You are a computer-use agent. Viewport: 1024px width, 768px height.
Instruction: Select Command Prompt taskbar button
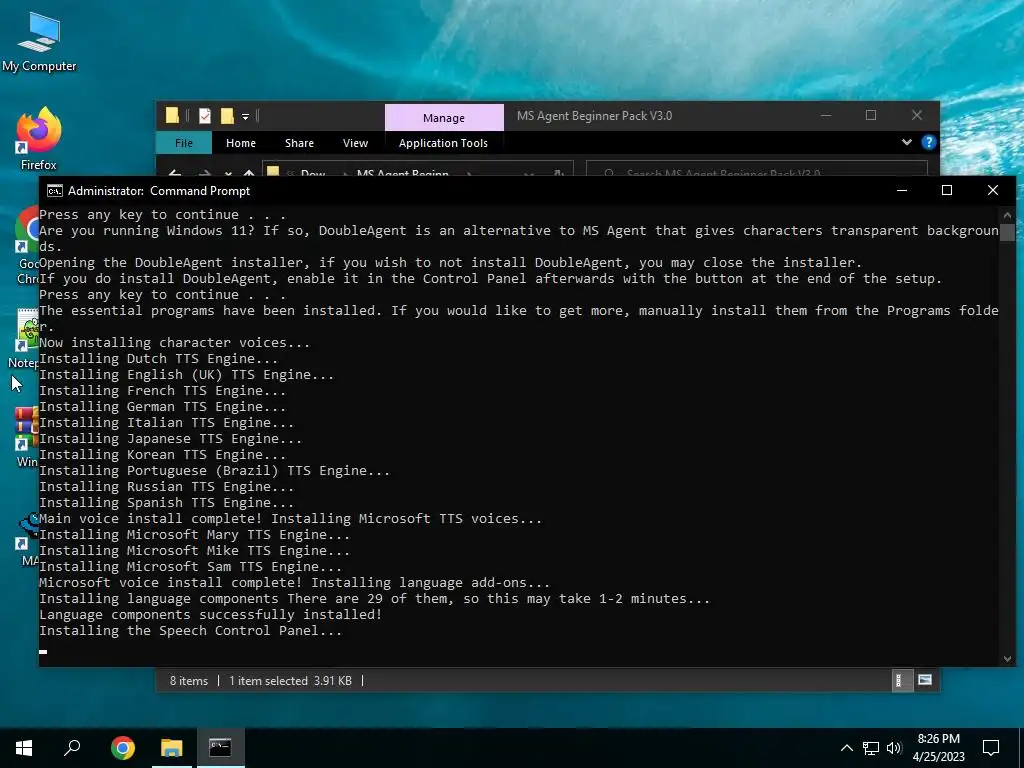tap(220, 748)
